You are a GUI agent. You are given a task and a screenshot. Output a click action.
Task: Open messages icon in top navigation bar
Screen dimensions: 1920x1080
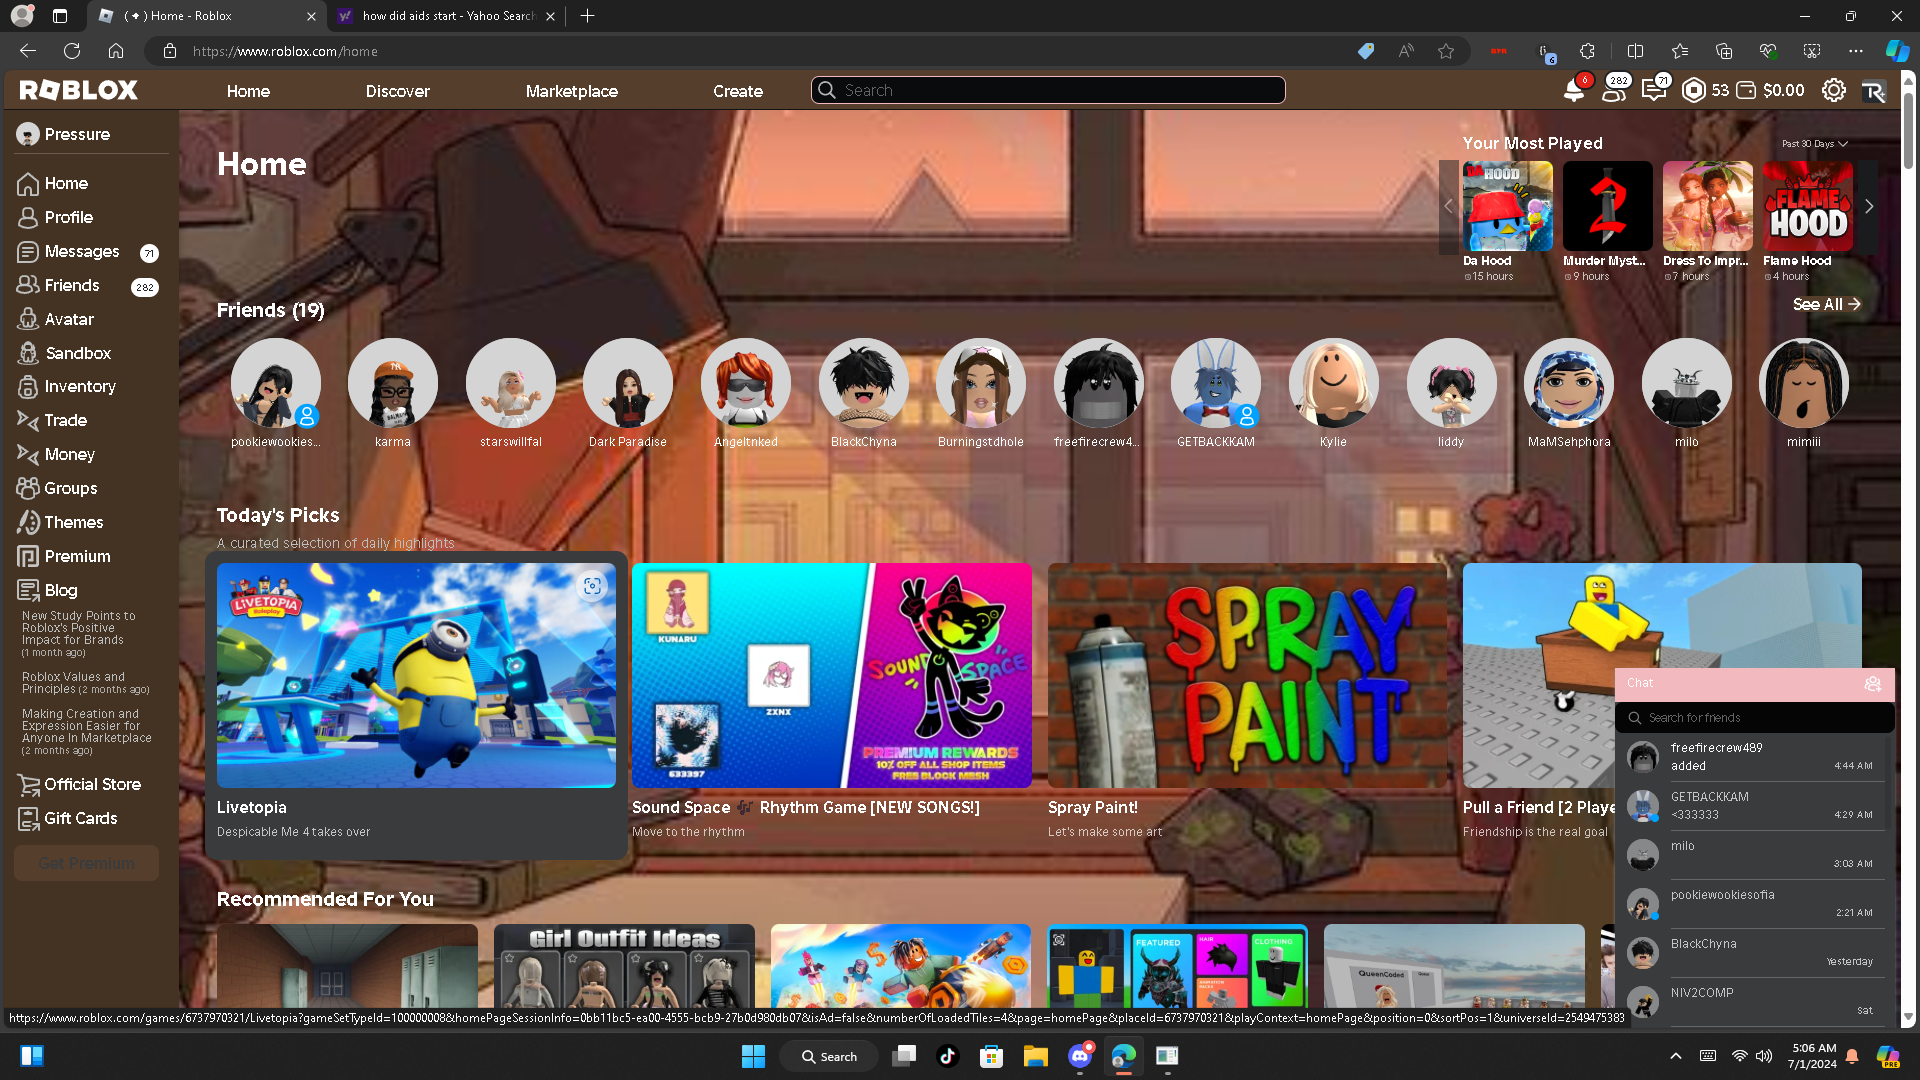1654,91
